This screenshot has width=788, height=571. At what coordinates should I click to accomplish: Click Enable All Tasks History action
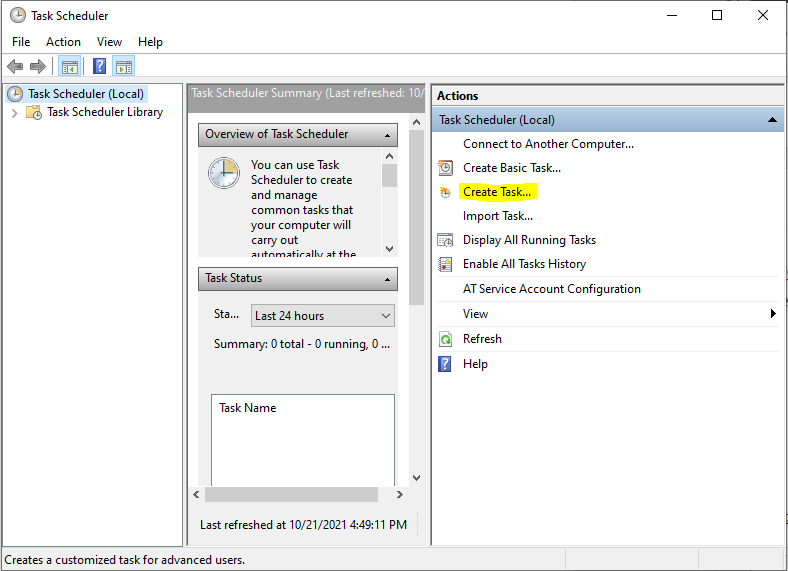click(x=524, y=264)
